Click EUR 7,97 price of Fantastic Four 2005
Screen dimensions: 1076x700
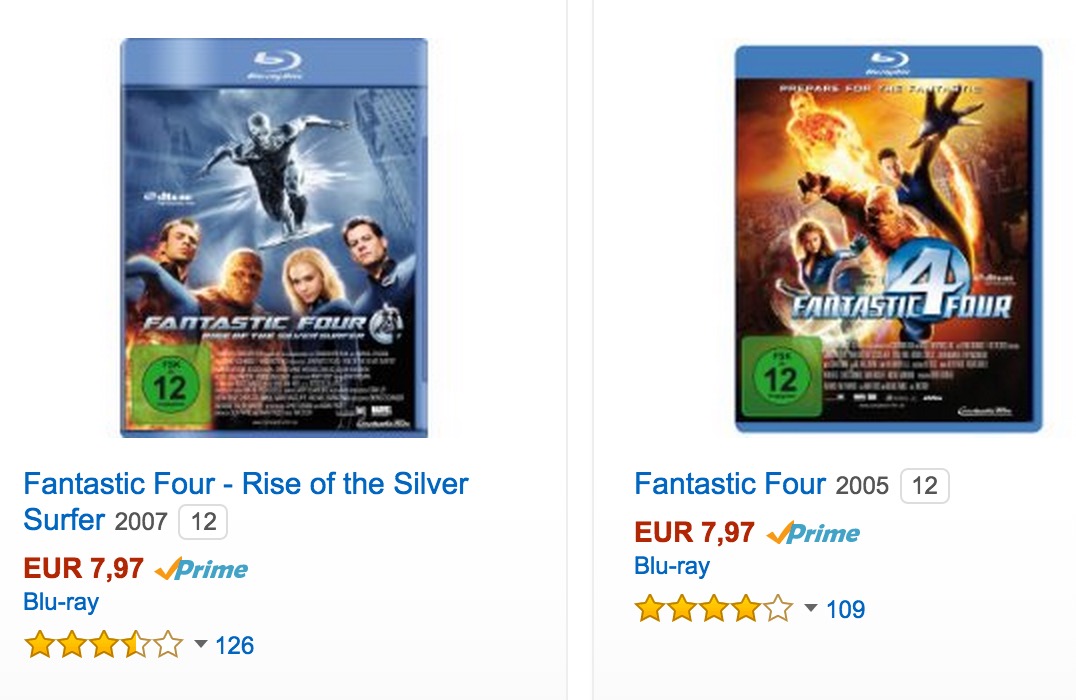[695, 532]
